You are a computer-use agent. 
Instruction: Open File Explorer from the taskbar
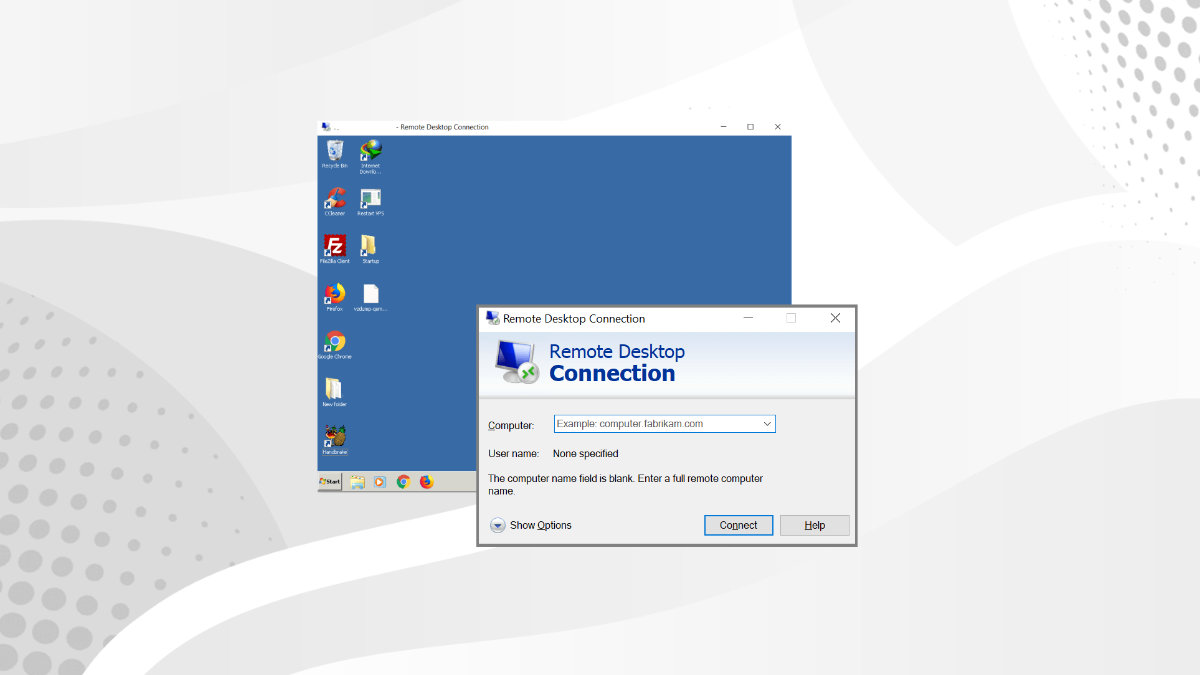[356, 481]
